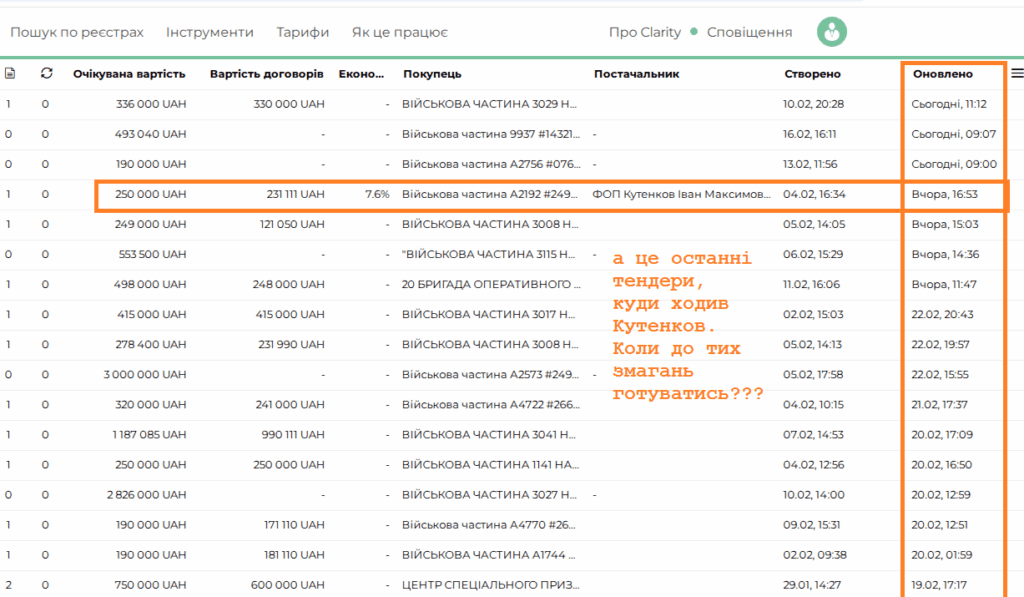Open the Як це працює link
Screen dimensions: 1024x597
[x=399, y=32]
